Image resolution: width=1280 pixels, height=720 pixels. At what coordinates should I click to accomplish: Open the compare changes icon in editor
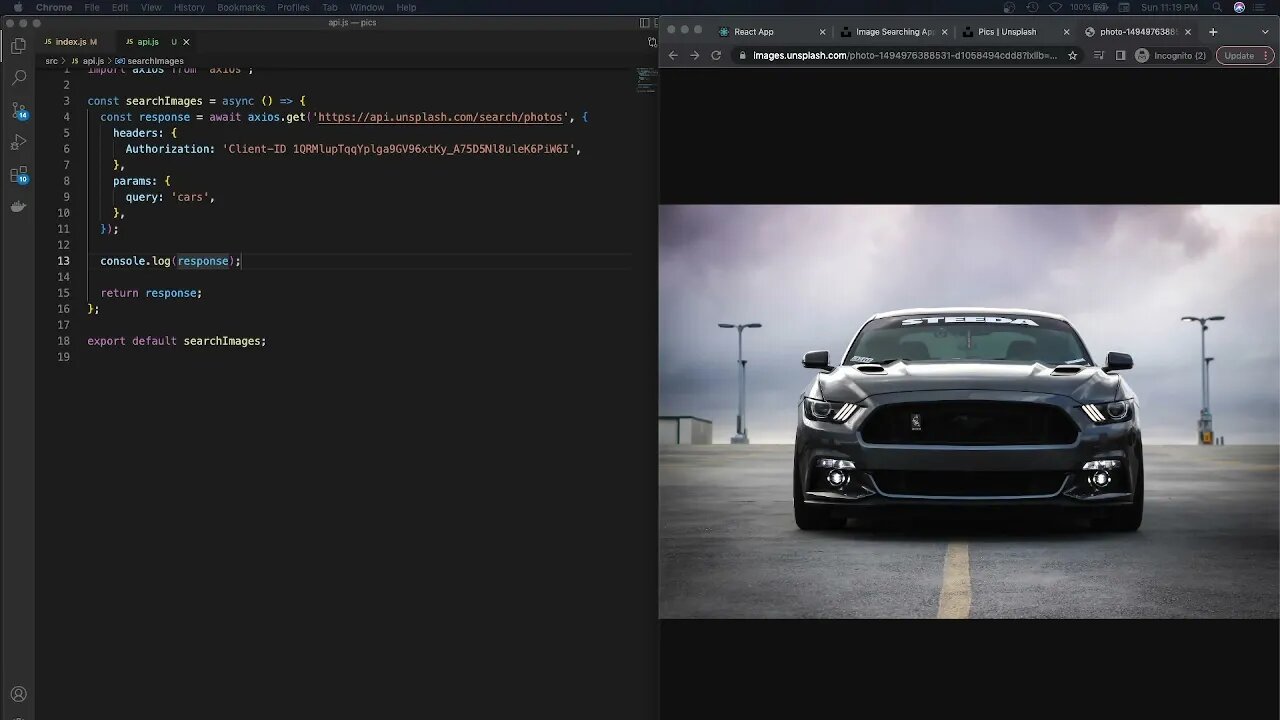pos(652,42)
